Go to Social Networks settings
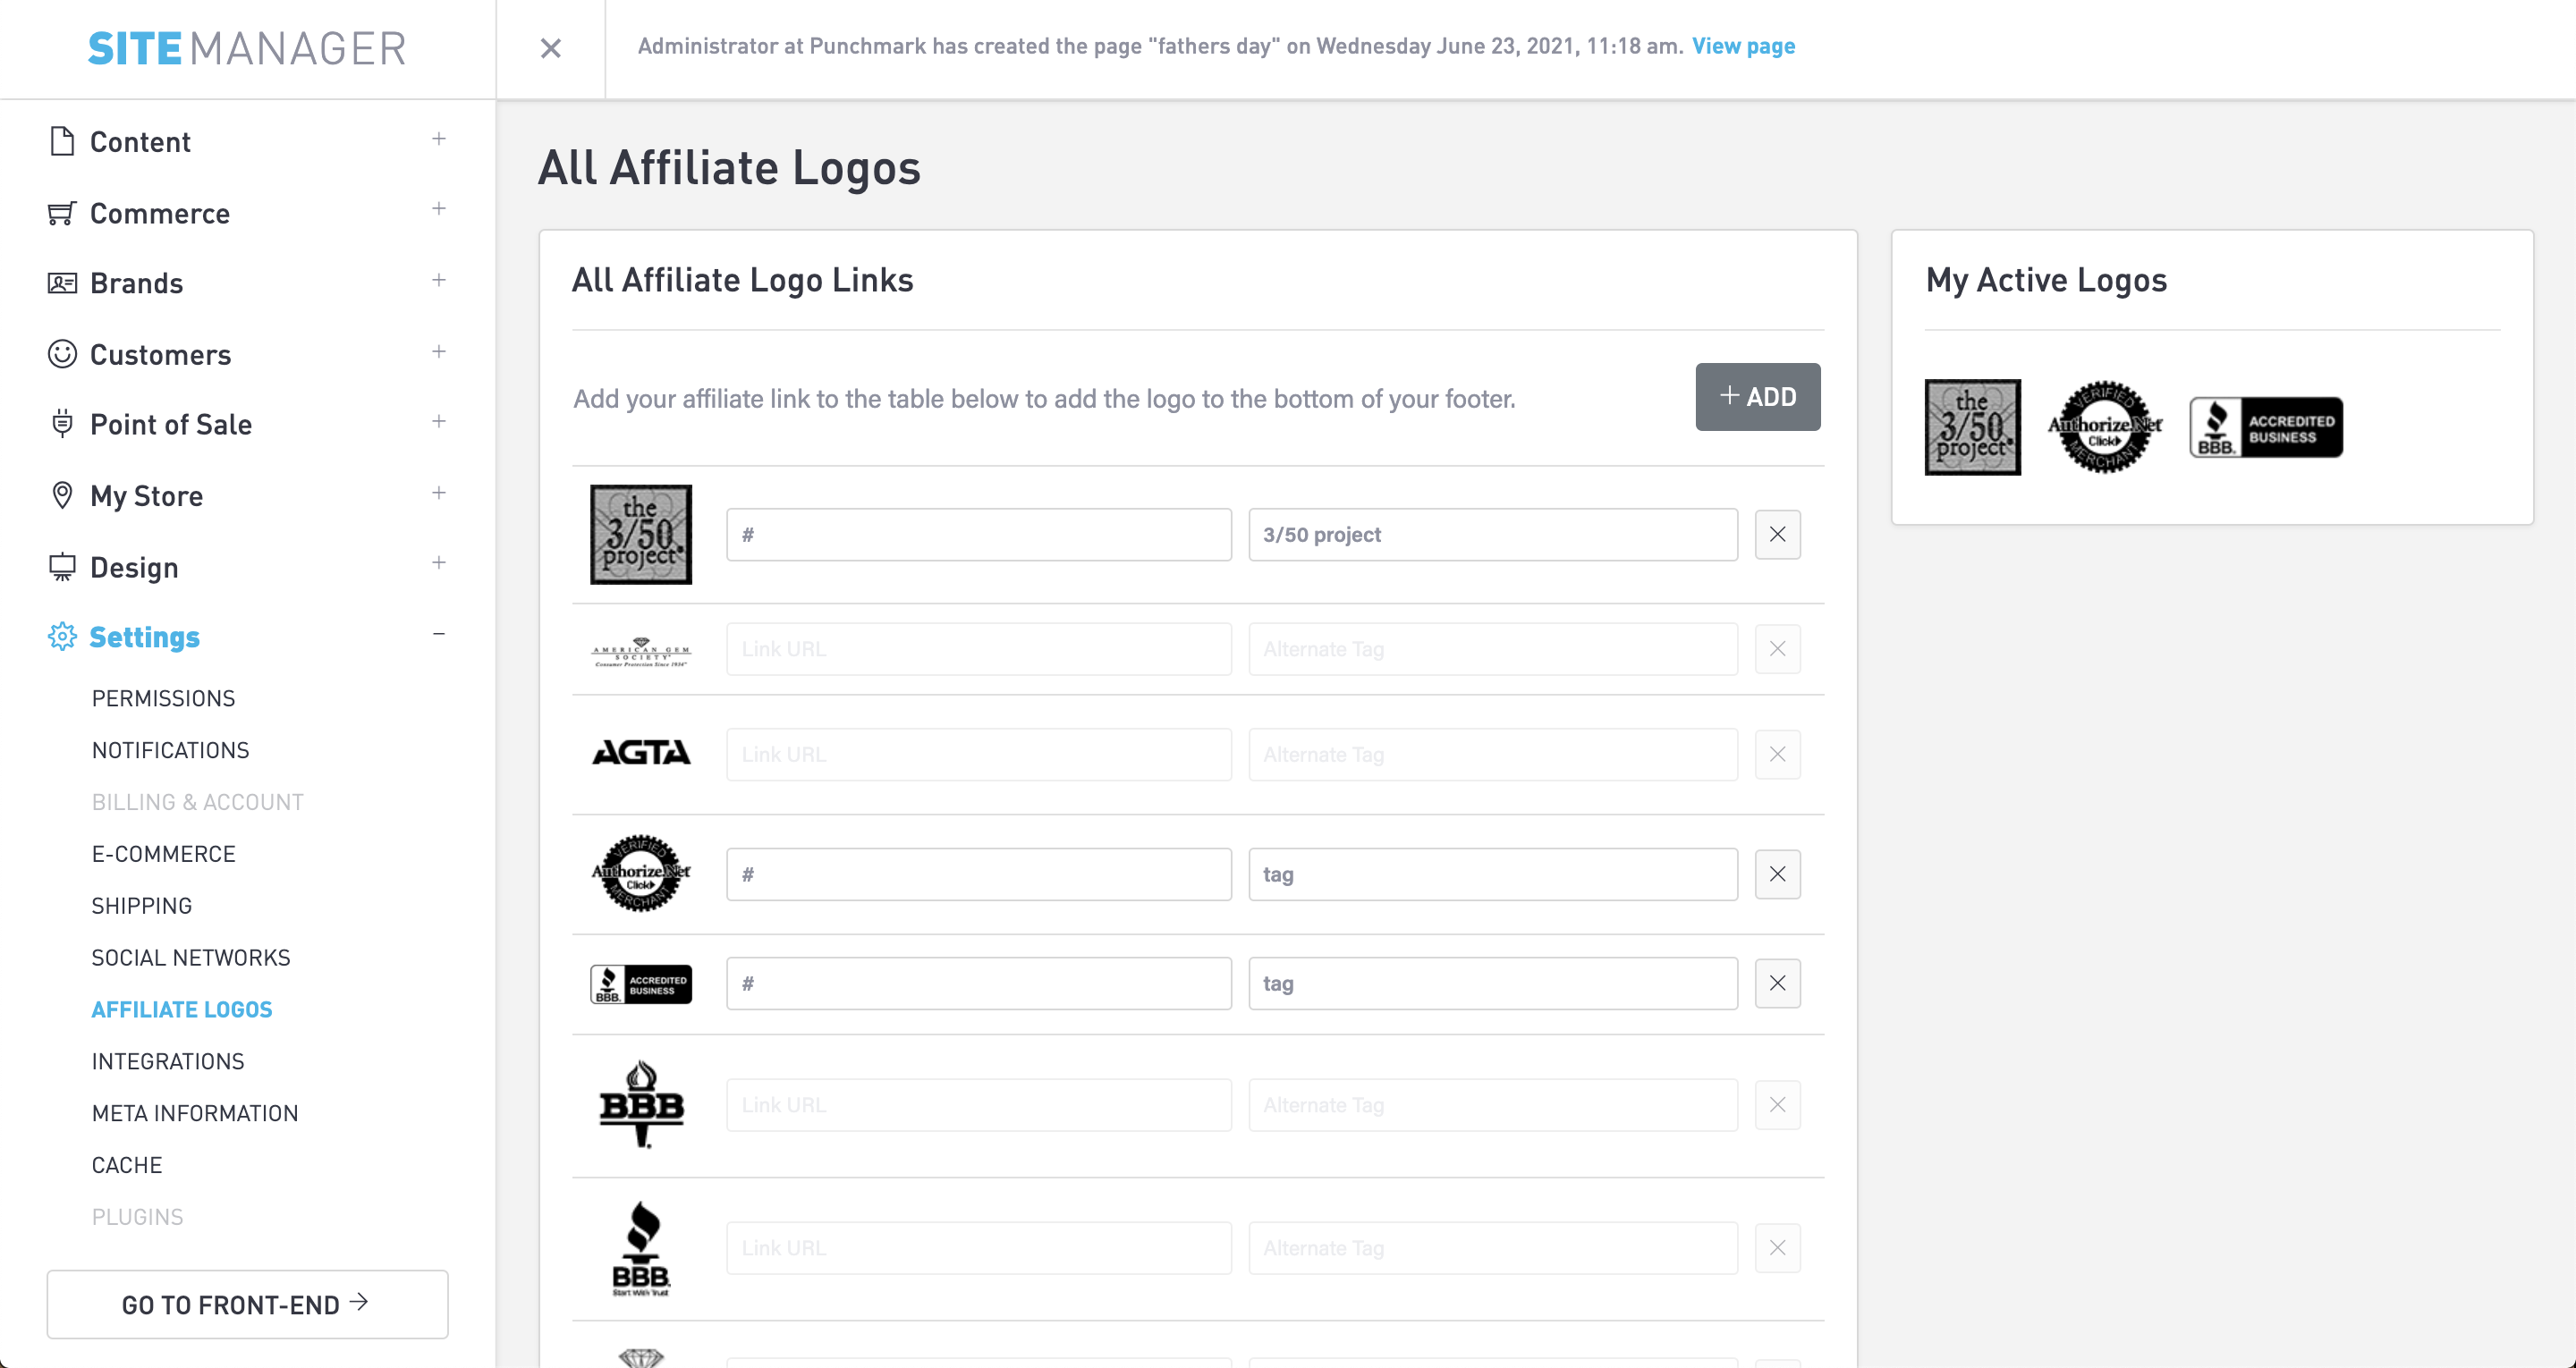 point(191,957)
